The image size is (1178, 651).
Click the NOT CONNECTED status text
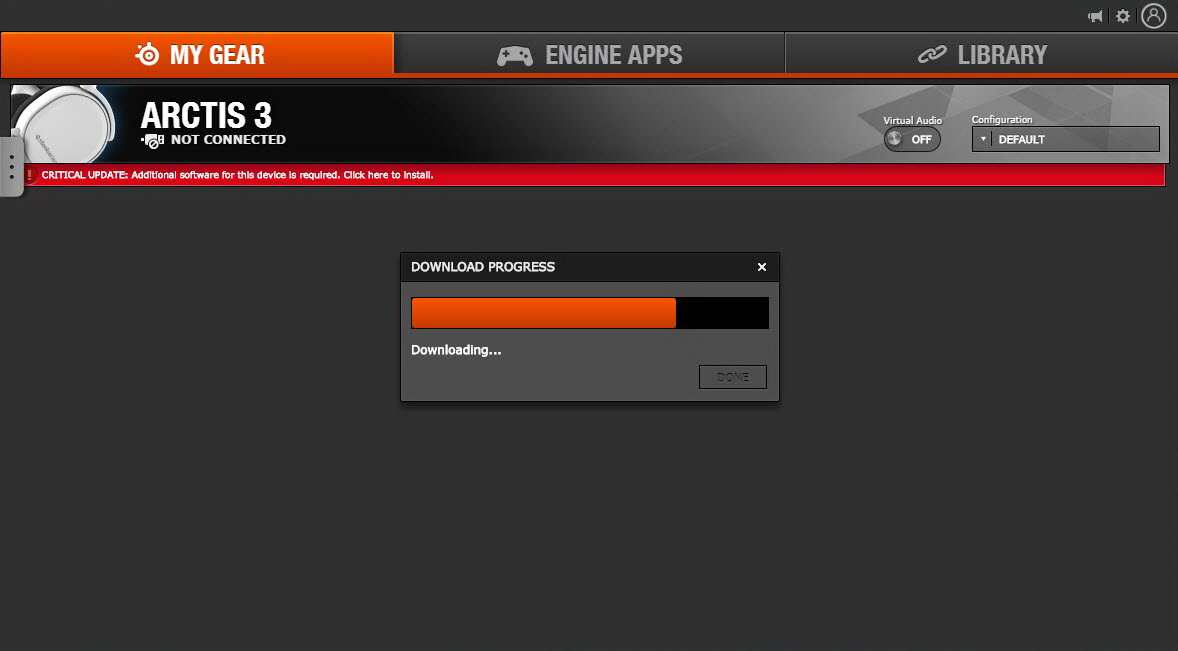228,140
